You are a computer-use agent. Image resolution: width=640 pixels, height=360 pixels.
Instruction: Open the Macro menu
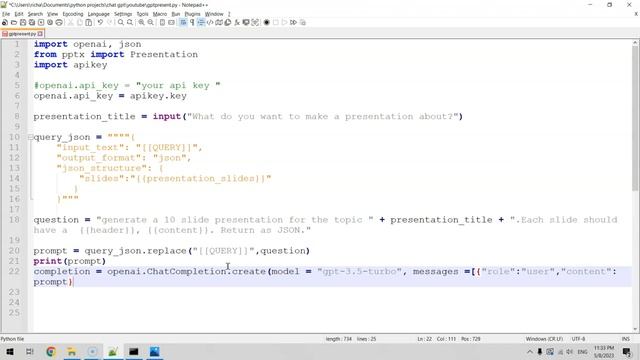point(160,14)
